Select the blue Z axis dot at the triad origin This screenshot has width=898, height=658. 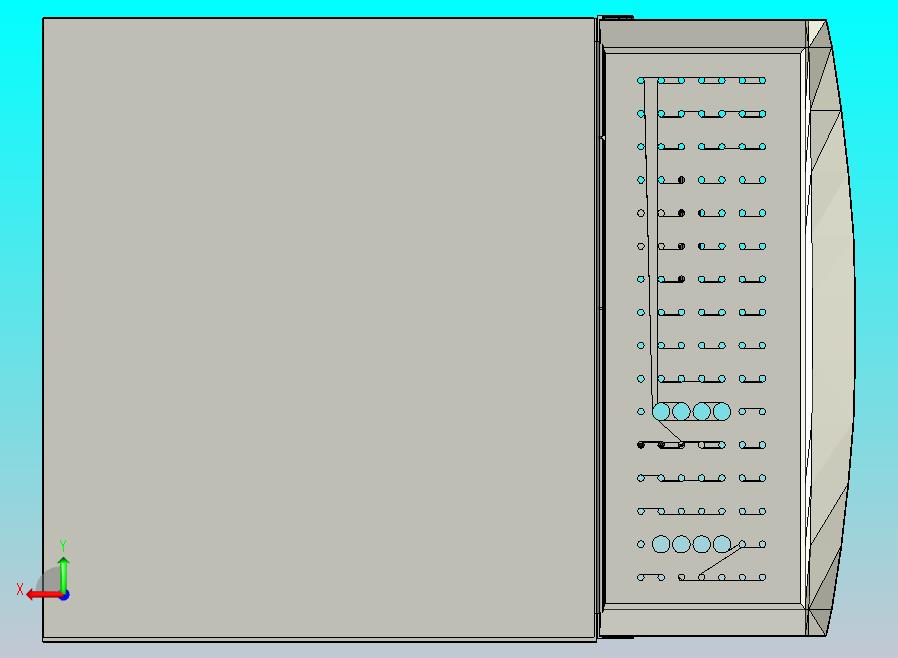pos(65,596)
